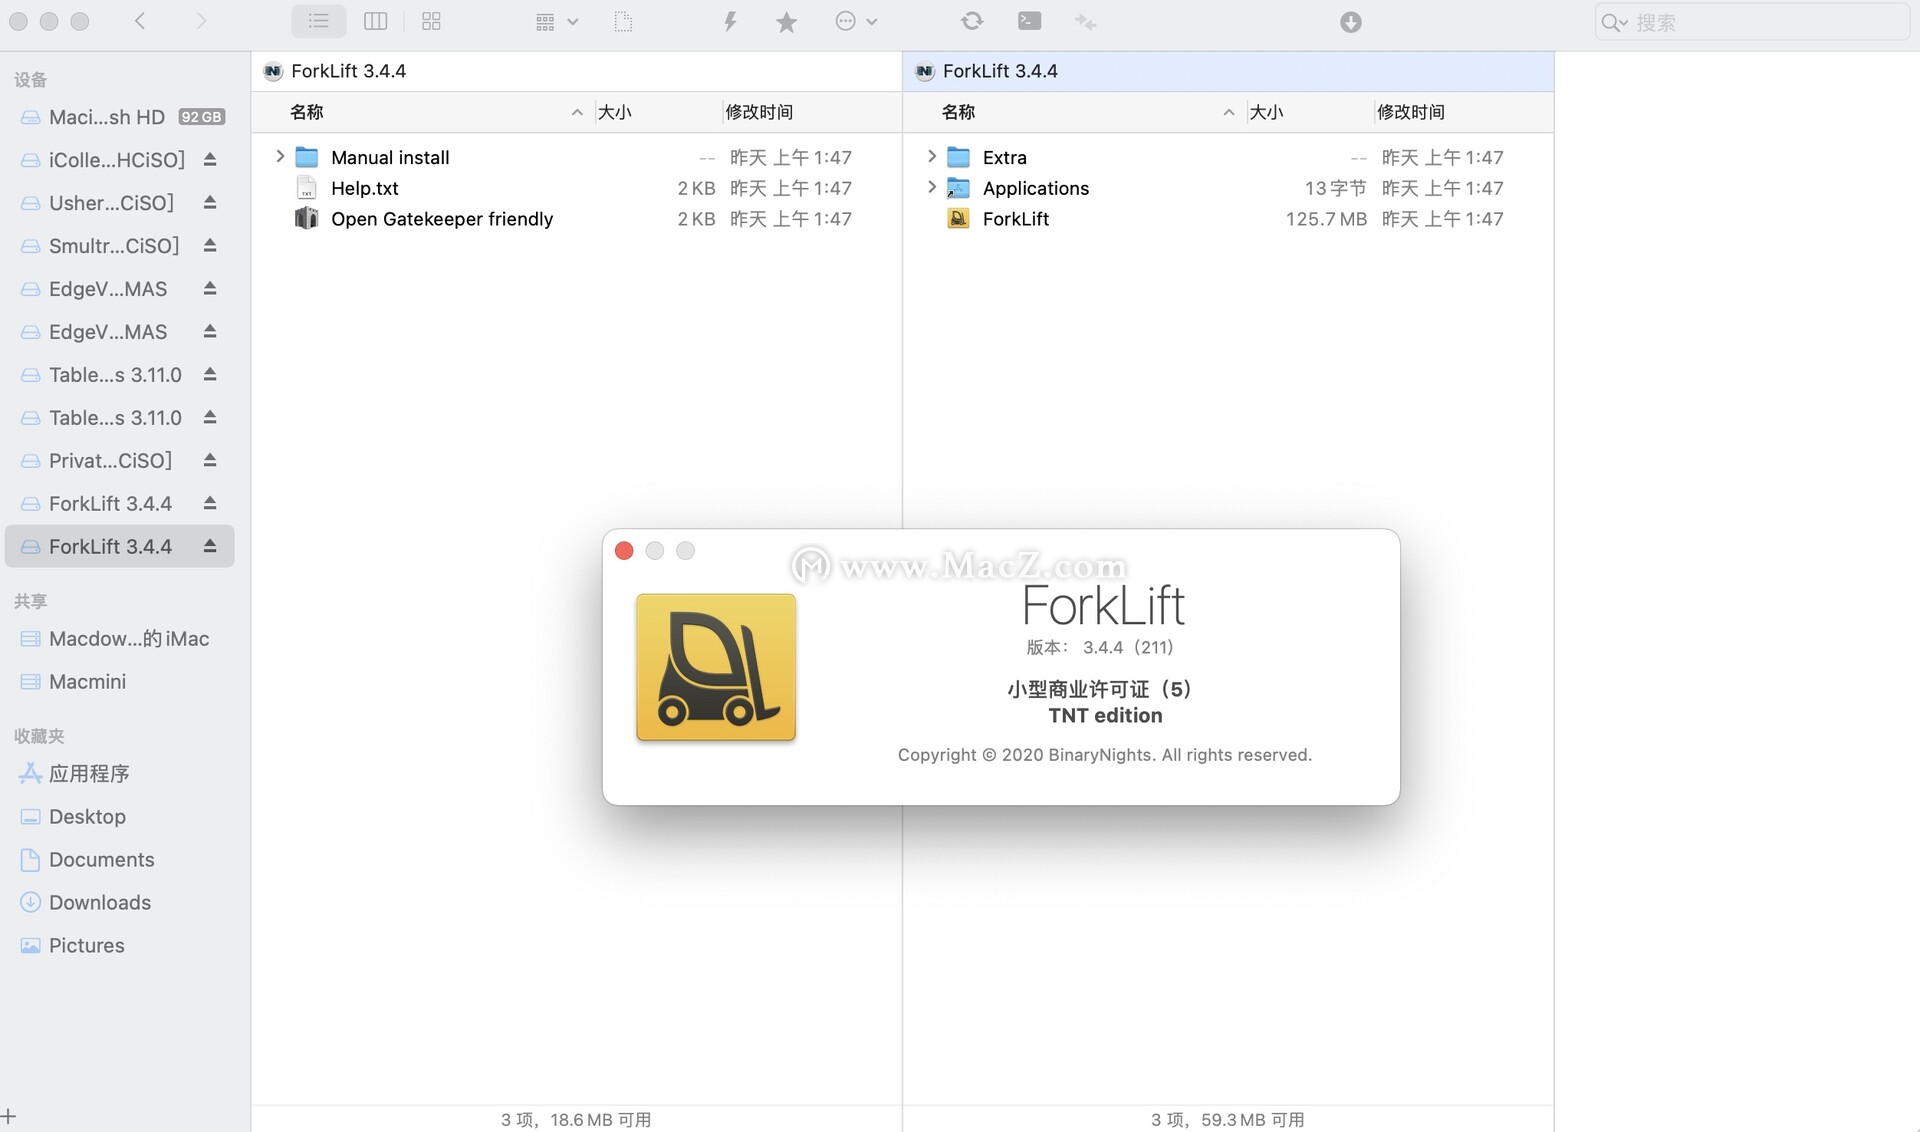Screen dimensions: 1920x1132
Task: Click the 13 字节 size value
Action: tap(1335, 188)
